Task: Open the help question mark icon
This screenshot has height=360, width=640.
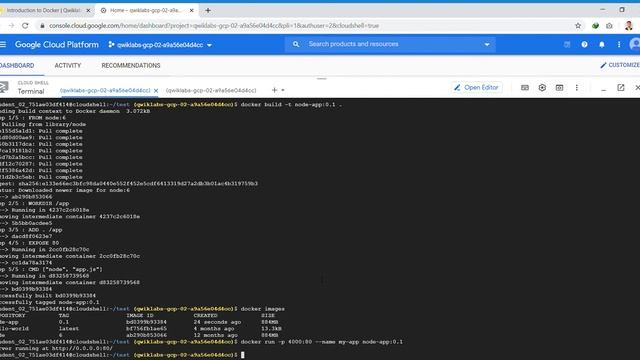Action: coord(584,44)
